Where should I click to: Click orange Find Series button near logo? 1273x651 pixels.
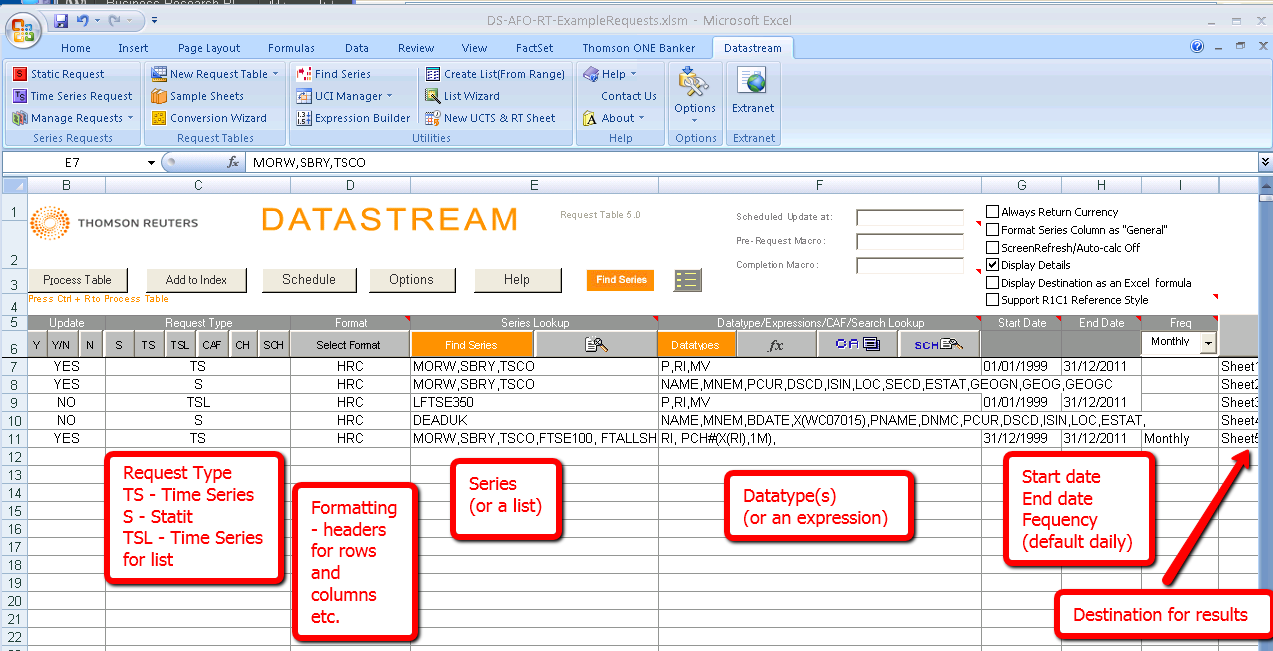[x=621, y=280]
